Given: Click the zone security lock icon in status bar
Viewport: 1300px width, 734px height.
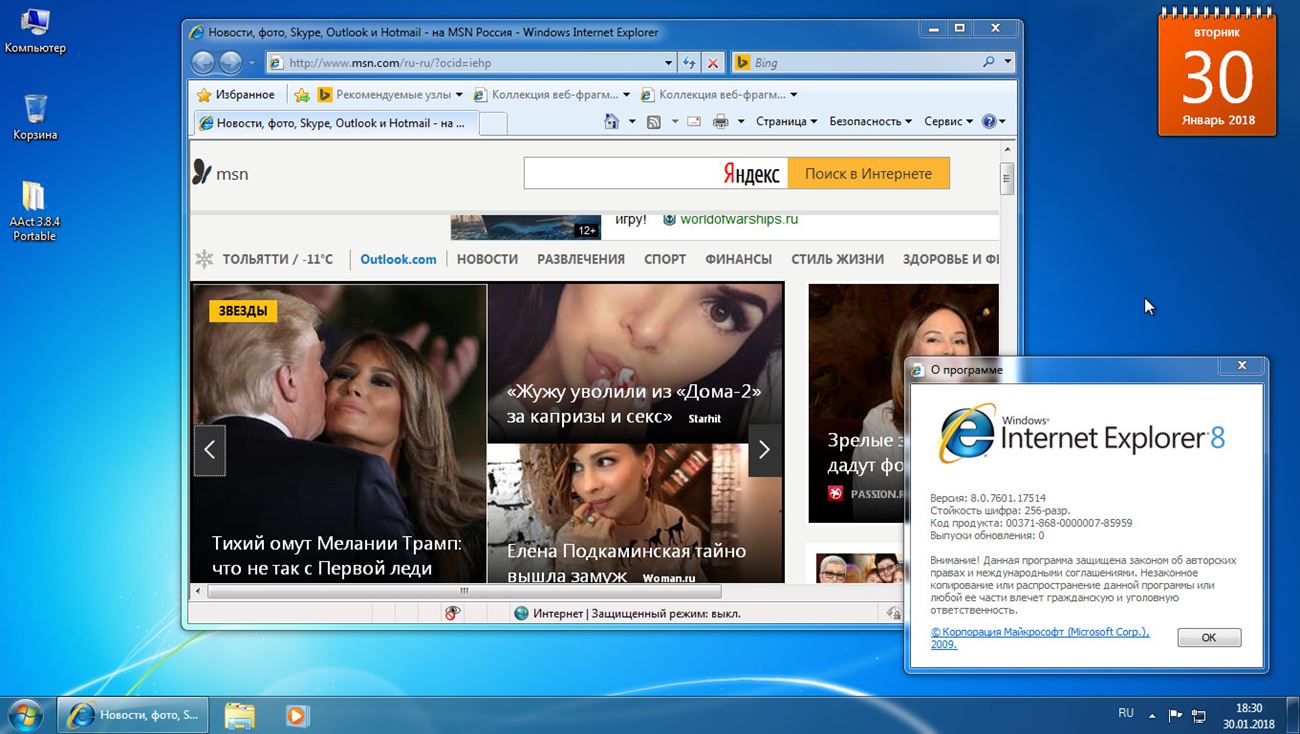Looking at the screenshot, I should click(x=893, y=613).
